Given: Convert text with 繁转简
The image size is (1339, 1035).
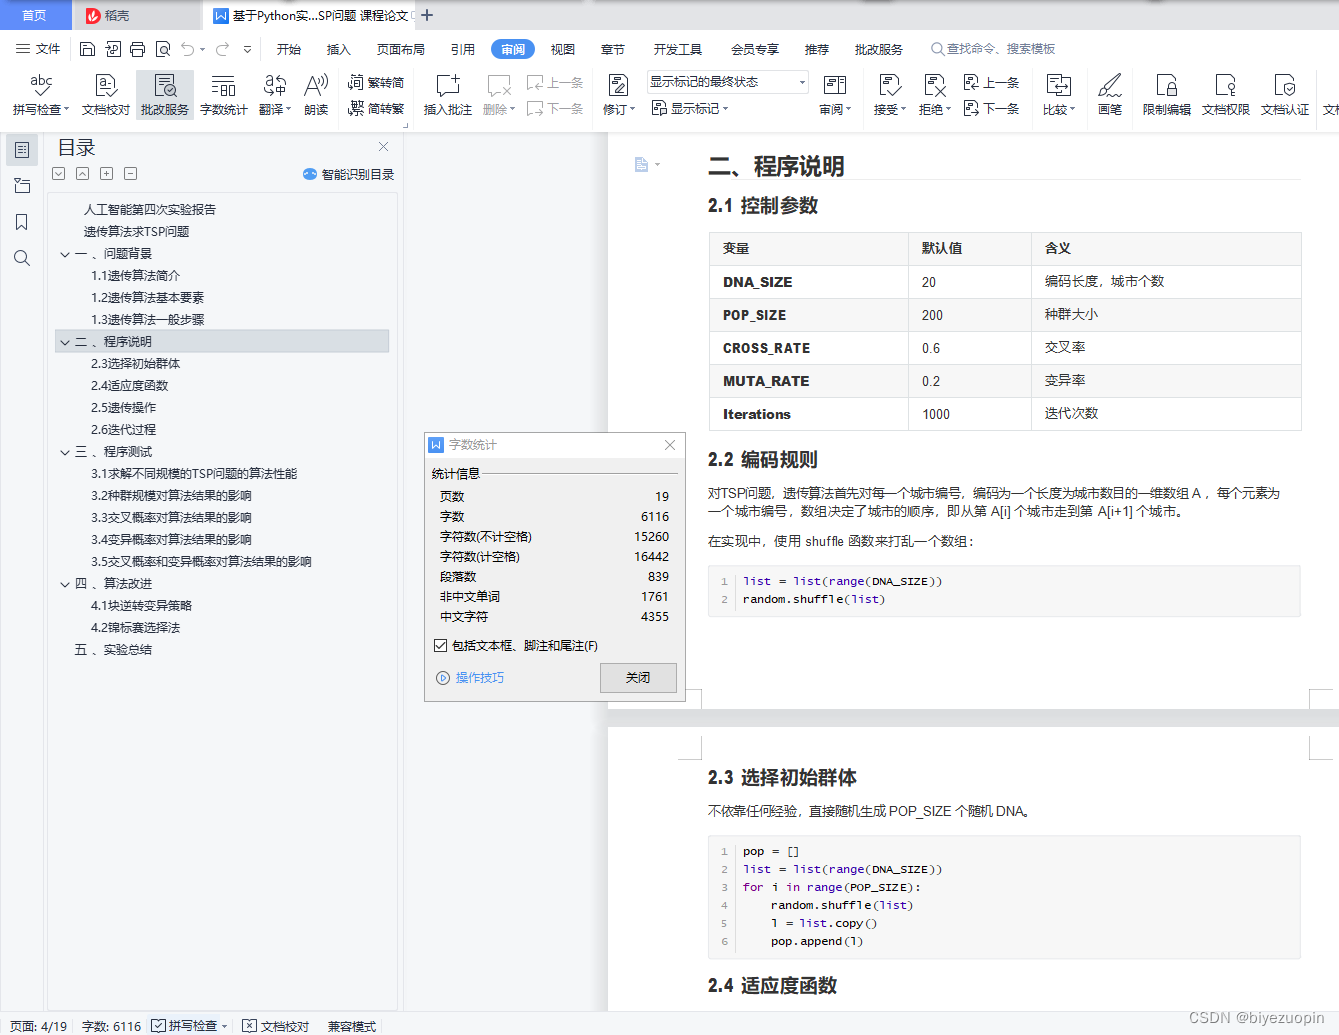Looking at the screenshot, I should (x=376, y=83).
